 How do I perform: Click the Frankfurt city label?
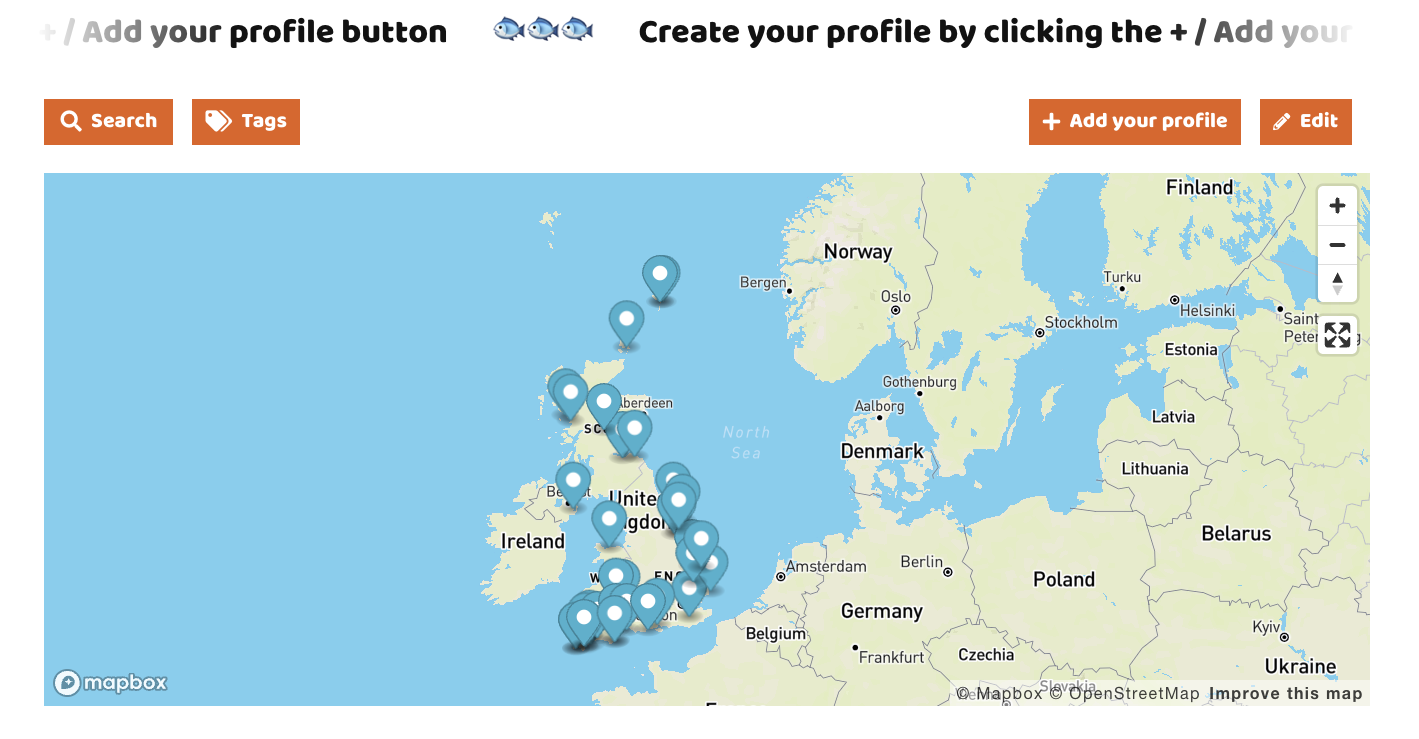892,658
